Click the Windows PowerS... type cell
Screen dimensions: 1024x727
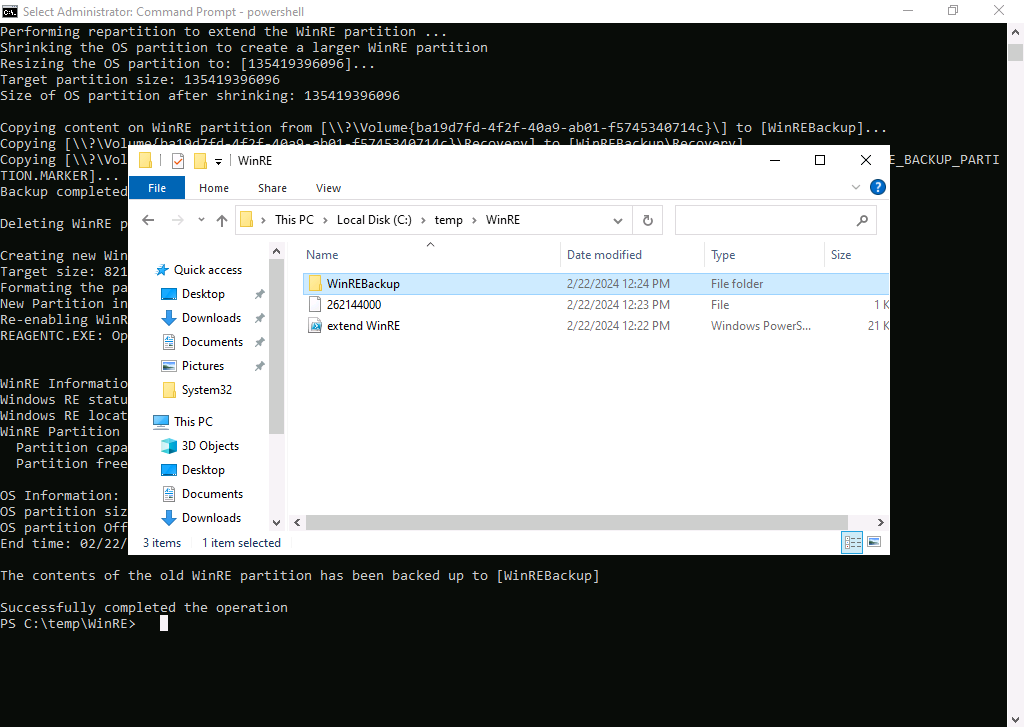[760, 326]
